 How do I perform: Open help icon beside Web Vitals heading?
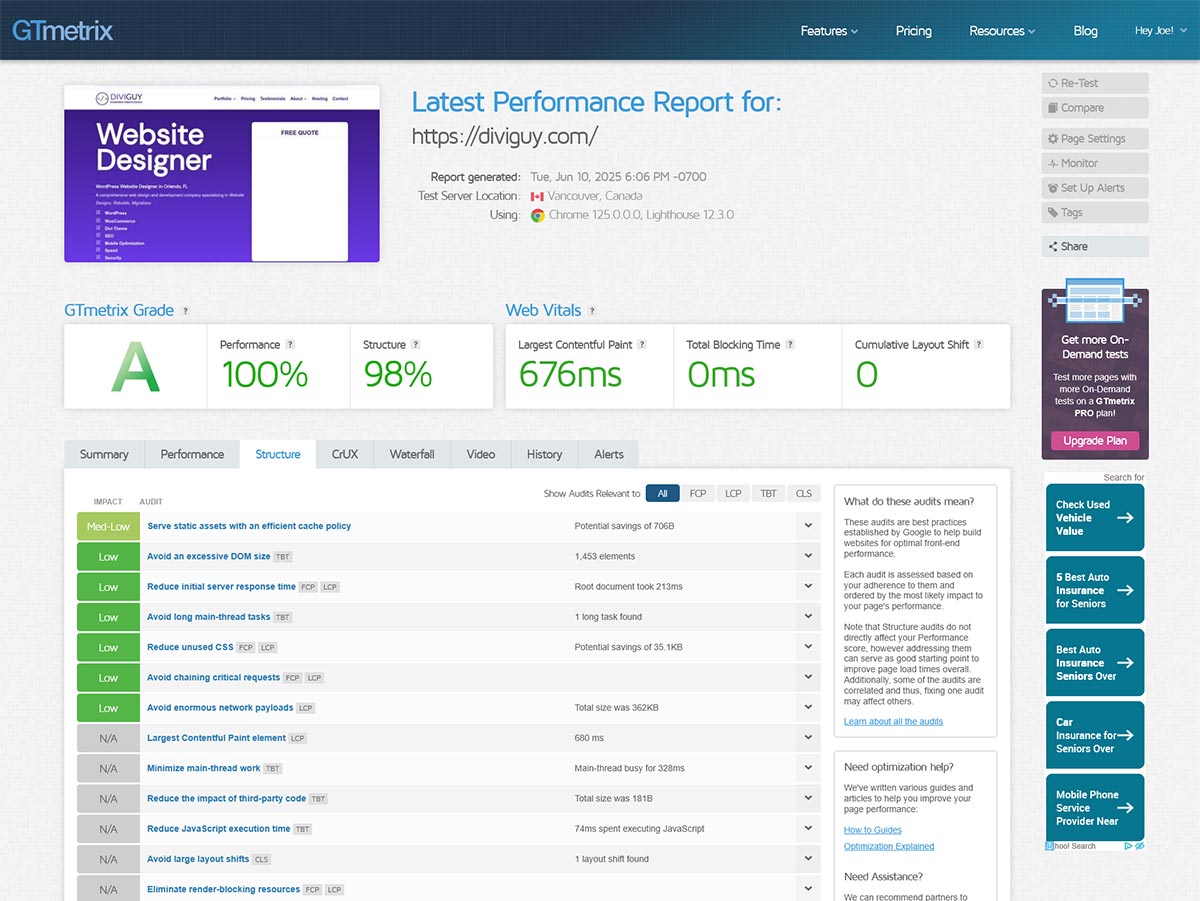point(592,311)
